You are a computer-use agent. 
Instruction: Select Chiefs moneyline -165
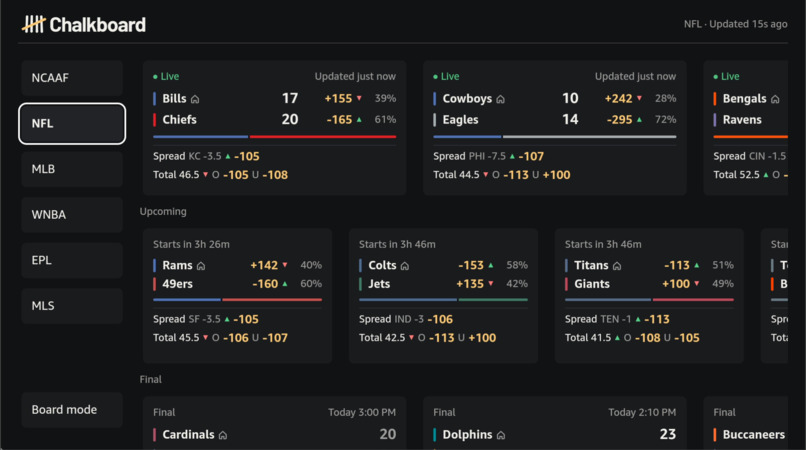point(339,119)
